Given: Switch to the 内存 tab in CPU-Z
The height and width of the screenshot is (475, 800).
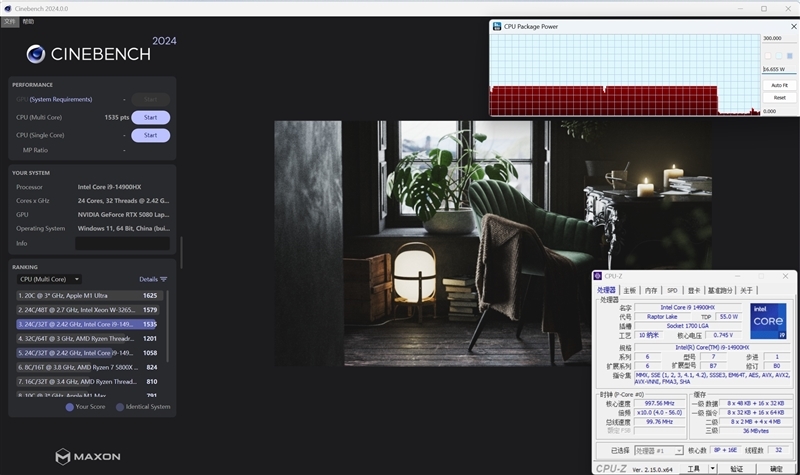Looking at the screenshot, I should point(651,290).
